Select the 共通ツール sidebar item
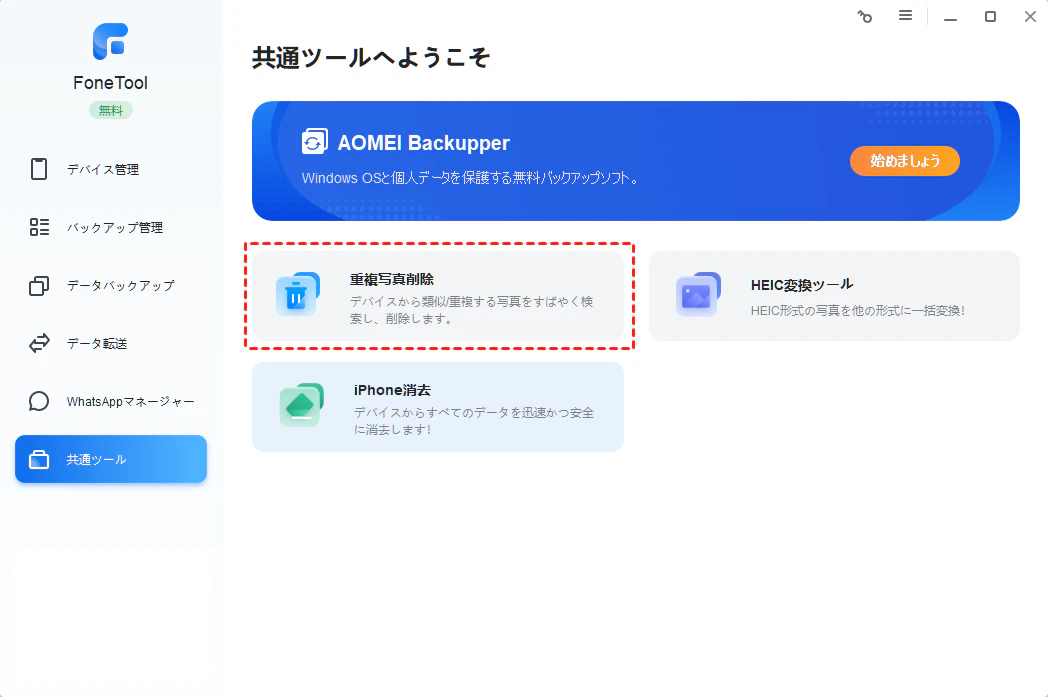 click(111, 459)
